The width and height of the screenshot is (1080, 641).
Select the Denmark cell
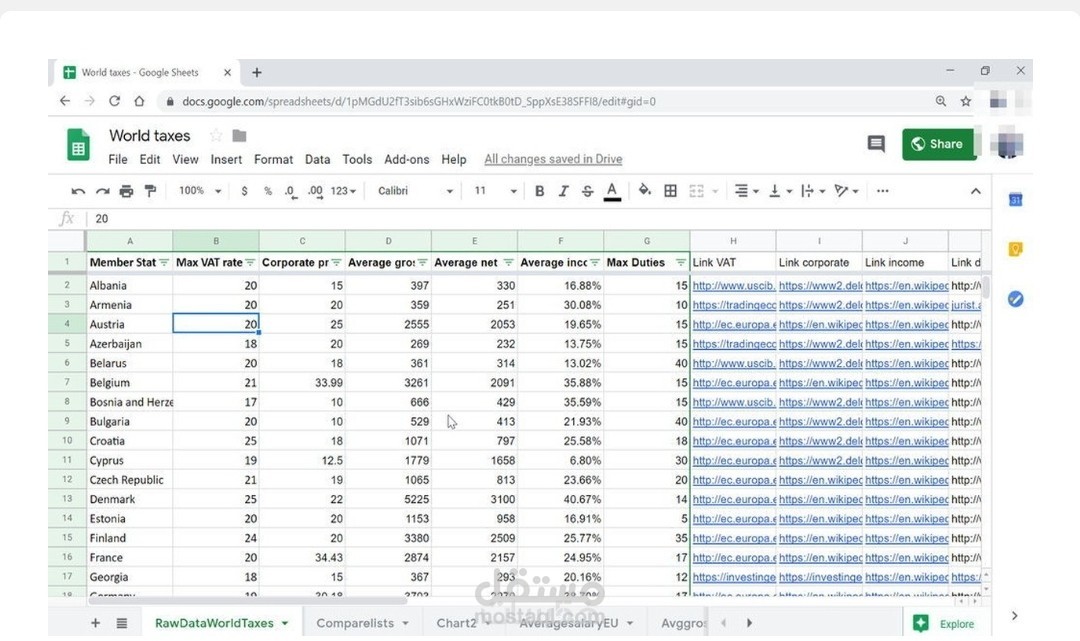[x=129, y=499]
